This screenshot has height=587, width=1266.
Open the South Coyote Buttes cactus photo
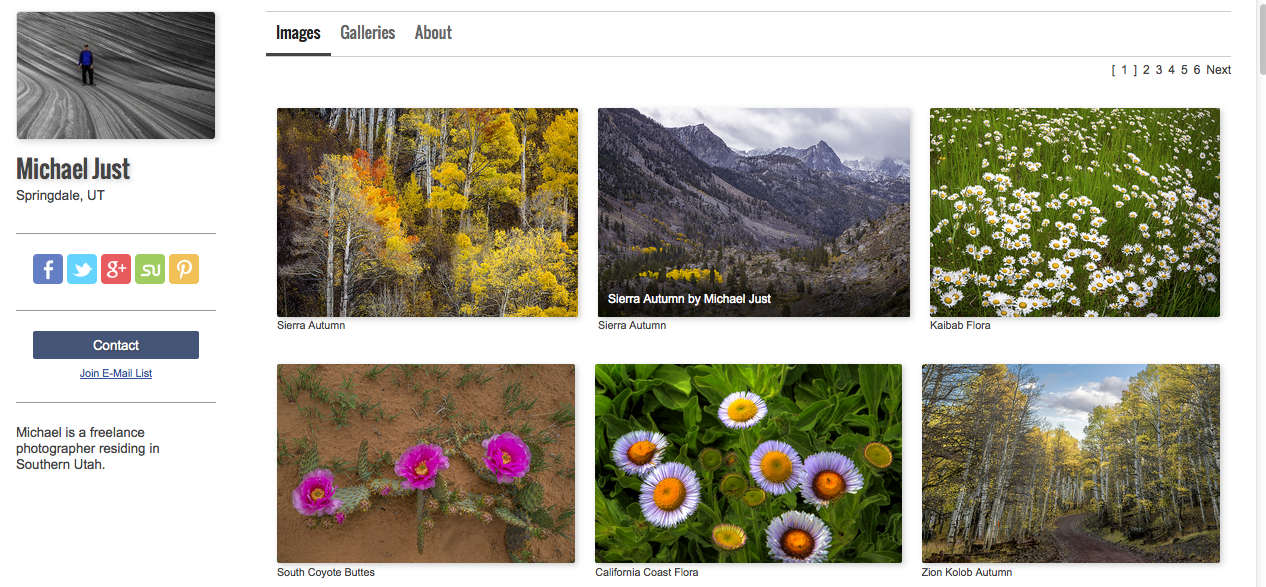(x=426, y=463)
